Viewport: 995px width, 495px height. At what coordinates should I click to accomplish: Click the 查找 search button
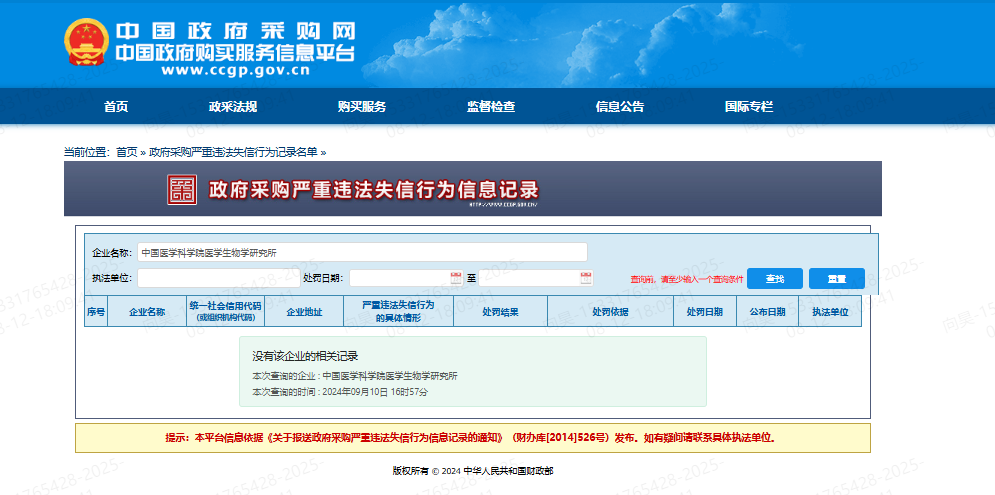click(775, 279)
